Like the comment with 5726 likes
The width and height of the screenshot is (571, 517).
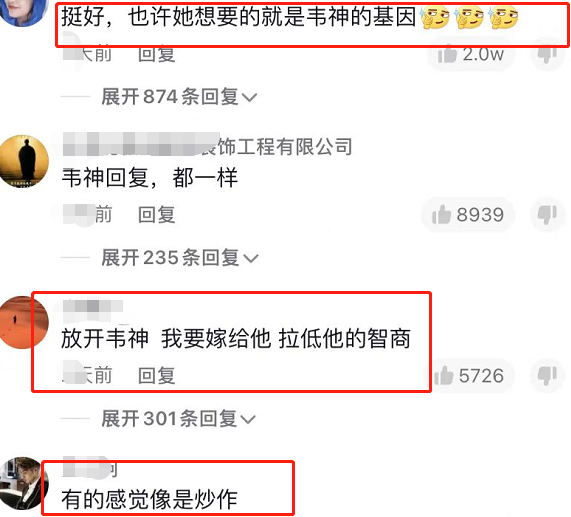pos(470,375)
